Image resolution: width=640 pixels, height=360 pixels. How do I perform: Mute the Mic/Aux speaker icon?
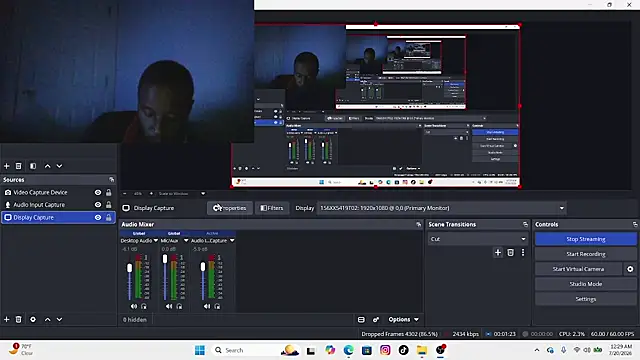(169, 306)
